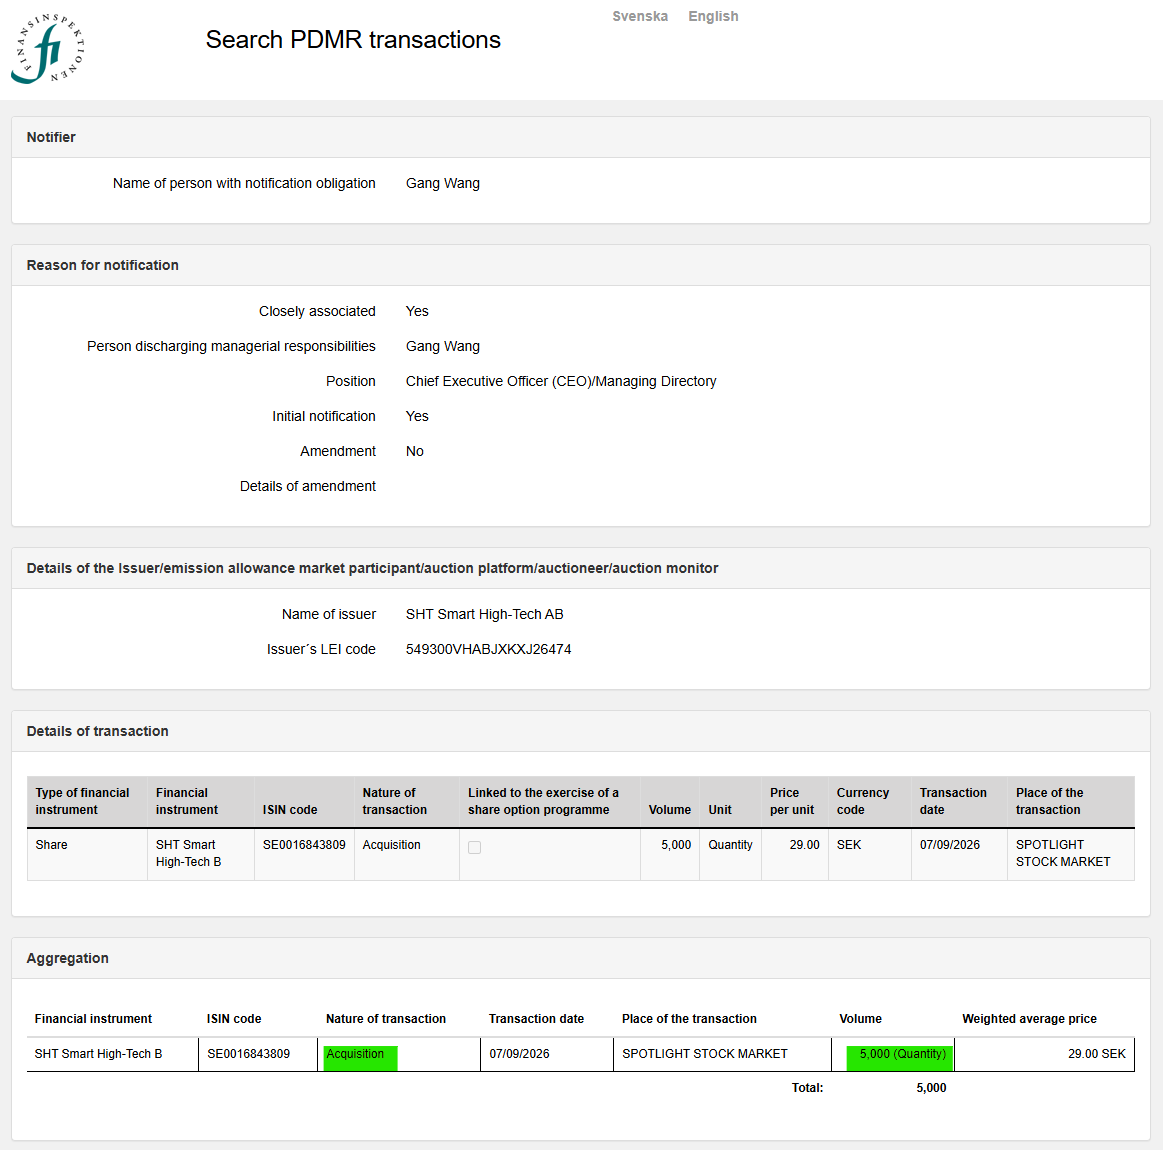Viewport: 1163px width, 1150px height.
Task: Click the 'Details of amendment' label
Action: [x=308, y=486]
